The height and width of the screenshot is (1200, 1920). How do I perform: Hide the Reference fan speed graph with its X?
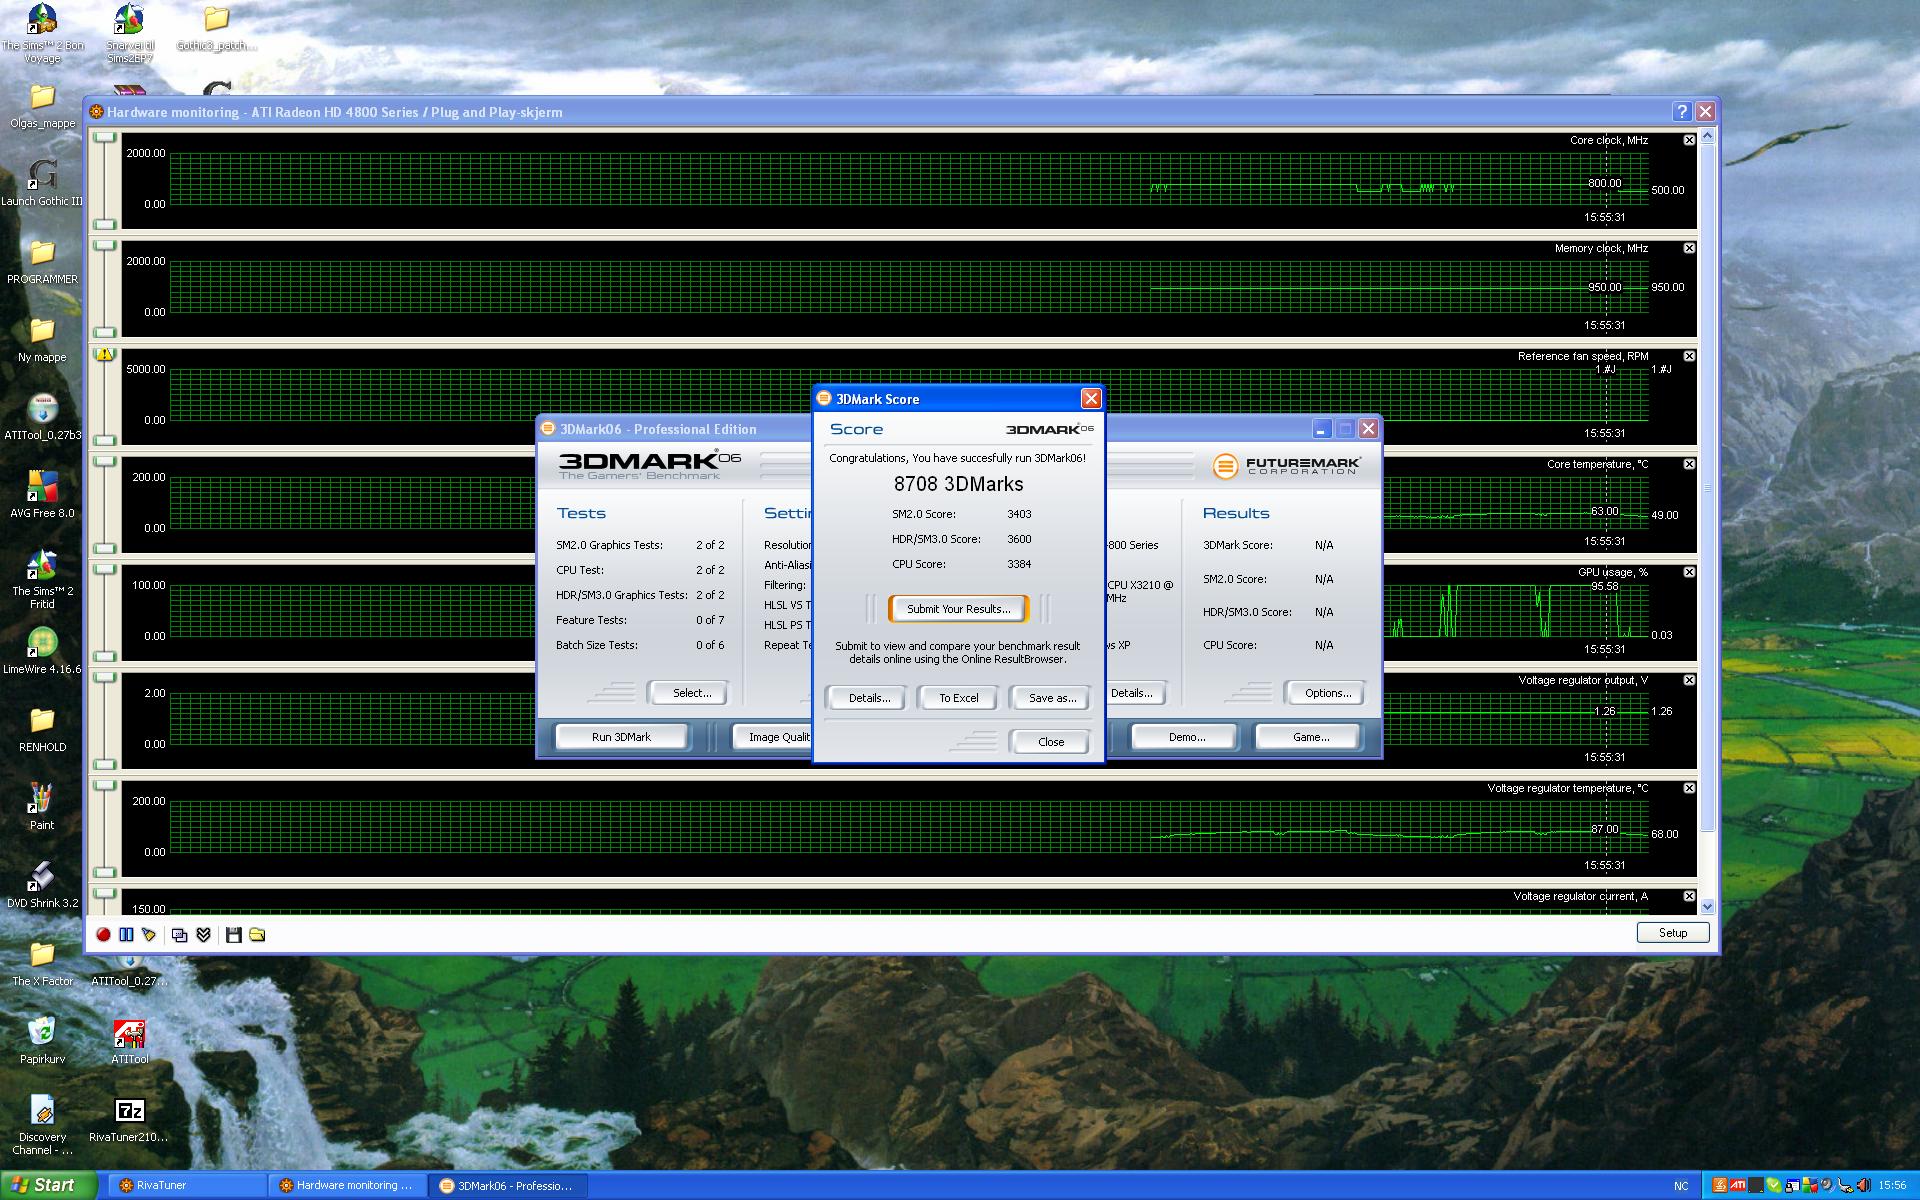point(1689,356)
